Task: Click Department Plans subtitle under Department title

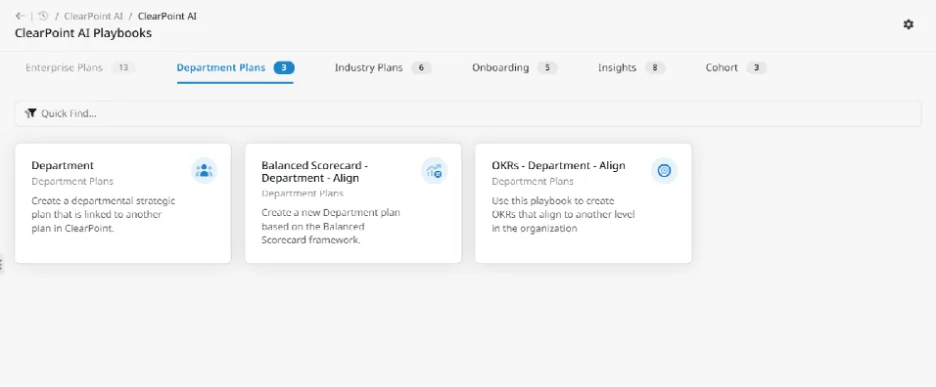Action: (x=72, y=181)
